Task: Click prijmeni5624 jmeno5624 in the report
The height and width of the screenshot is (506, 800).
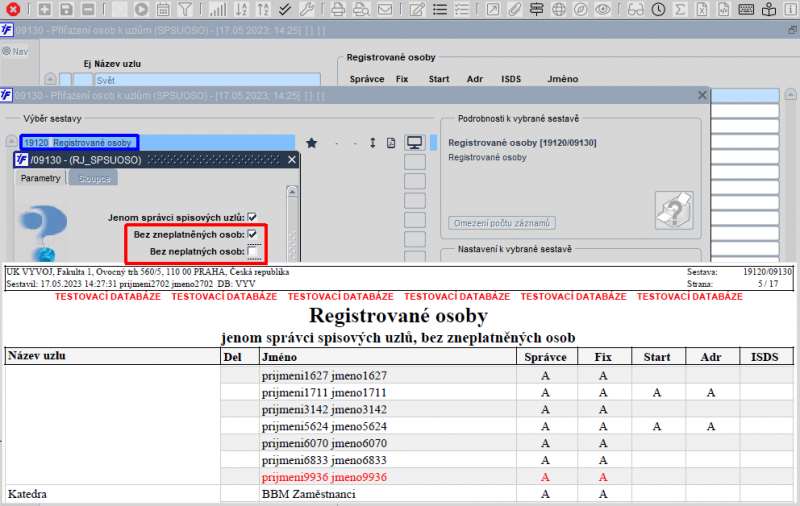Action: coord(324,426)
